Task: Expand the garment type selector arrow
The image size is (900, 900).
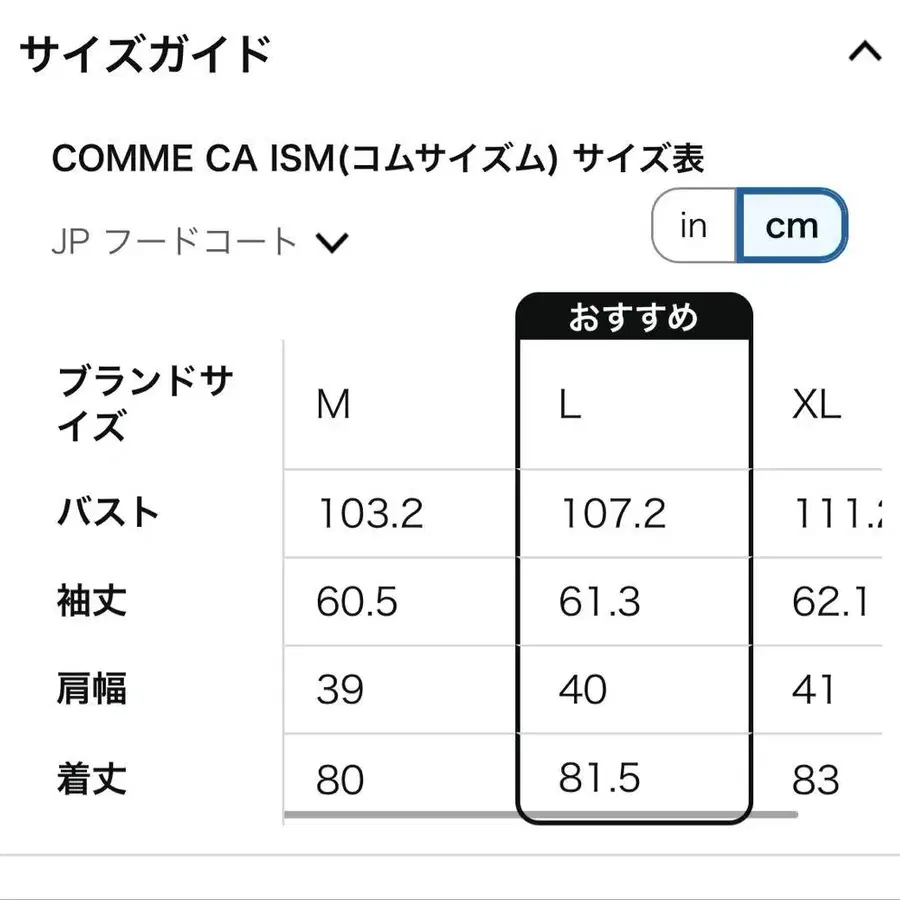Action: [335, 240]
